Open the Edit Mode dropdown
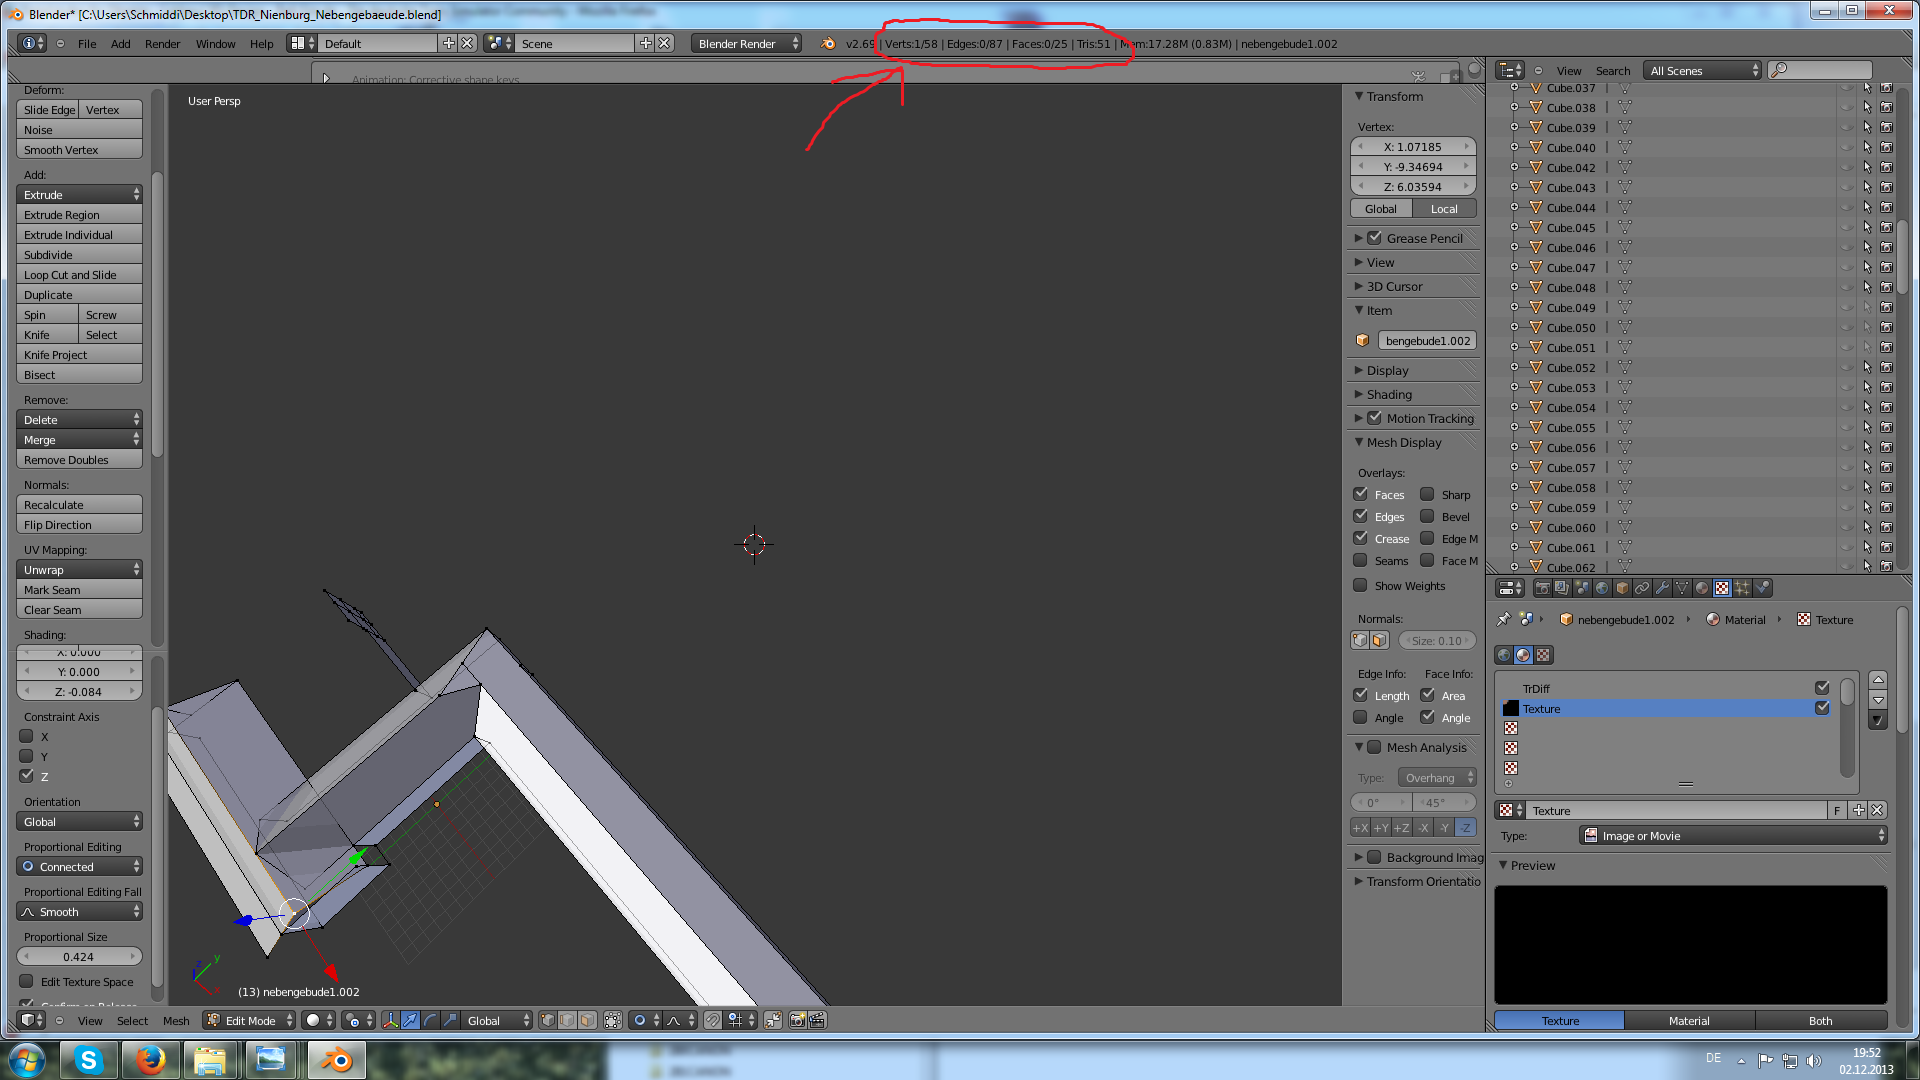 (249, 1020)
